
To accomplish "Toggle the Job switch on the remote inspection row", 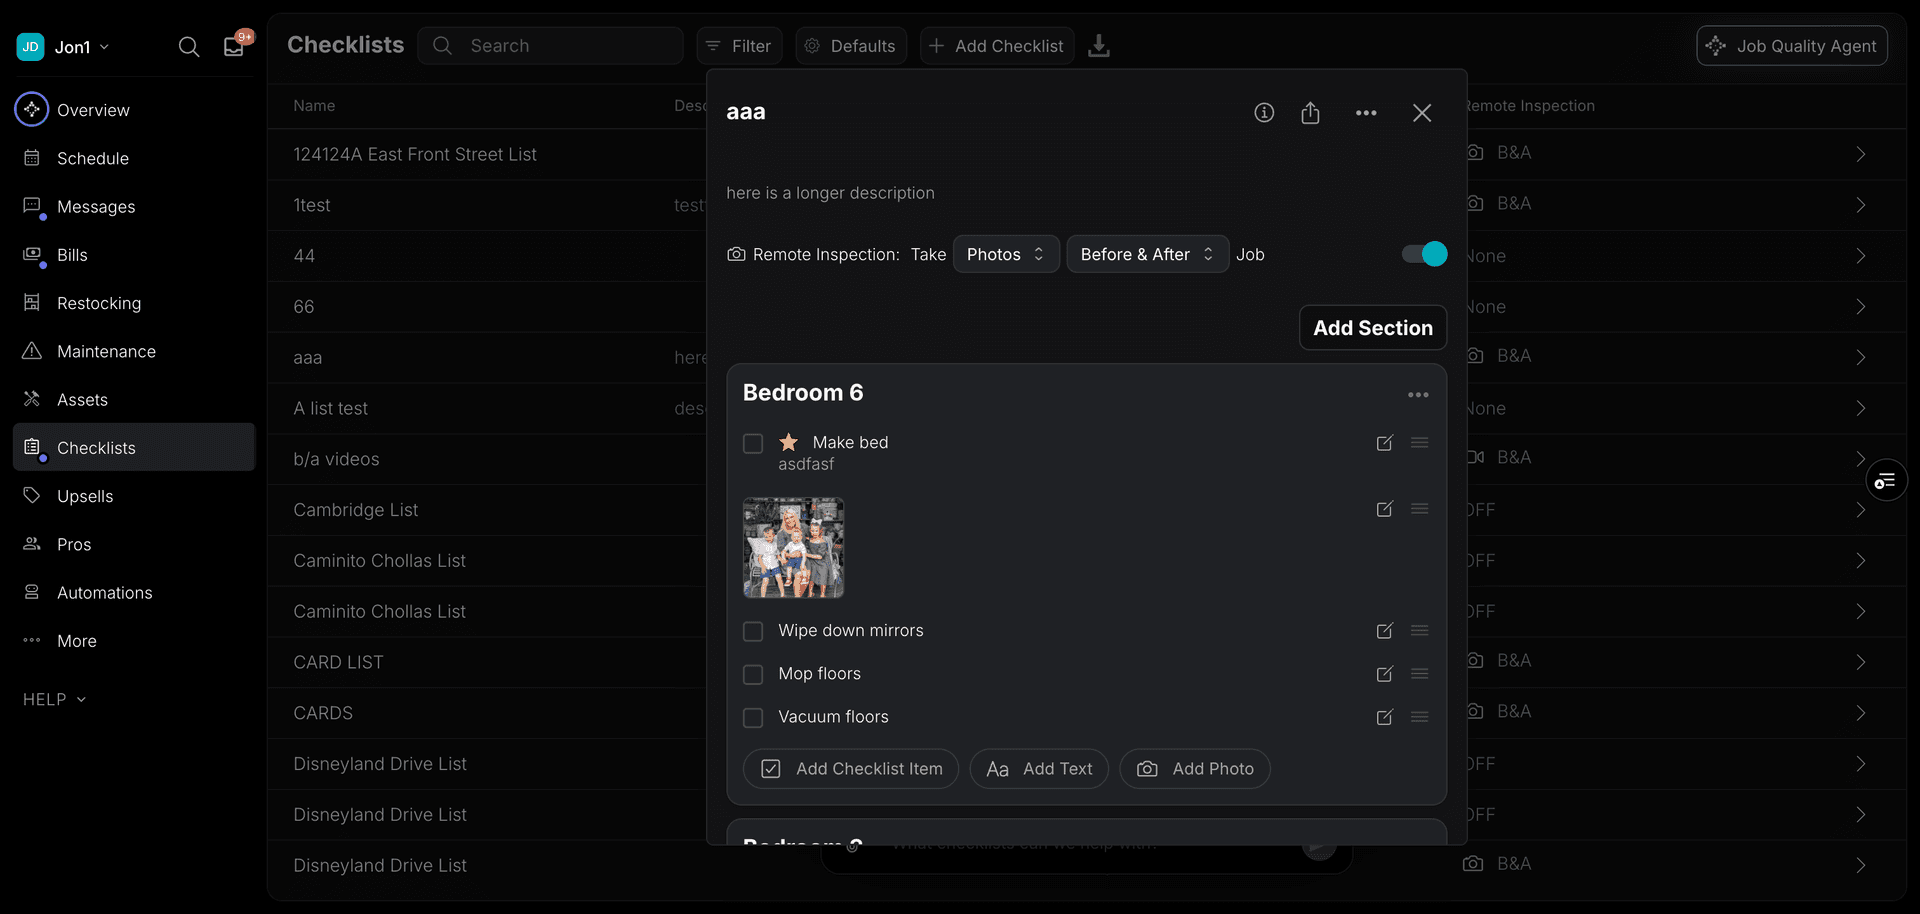I will (x=1423, y=254).
